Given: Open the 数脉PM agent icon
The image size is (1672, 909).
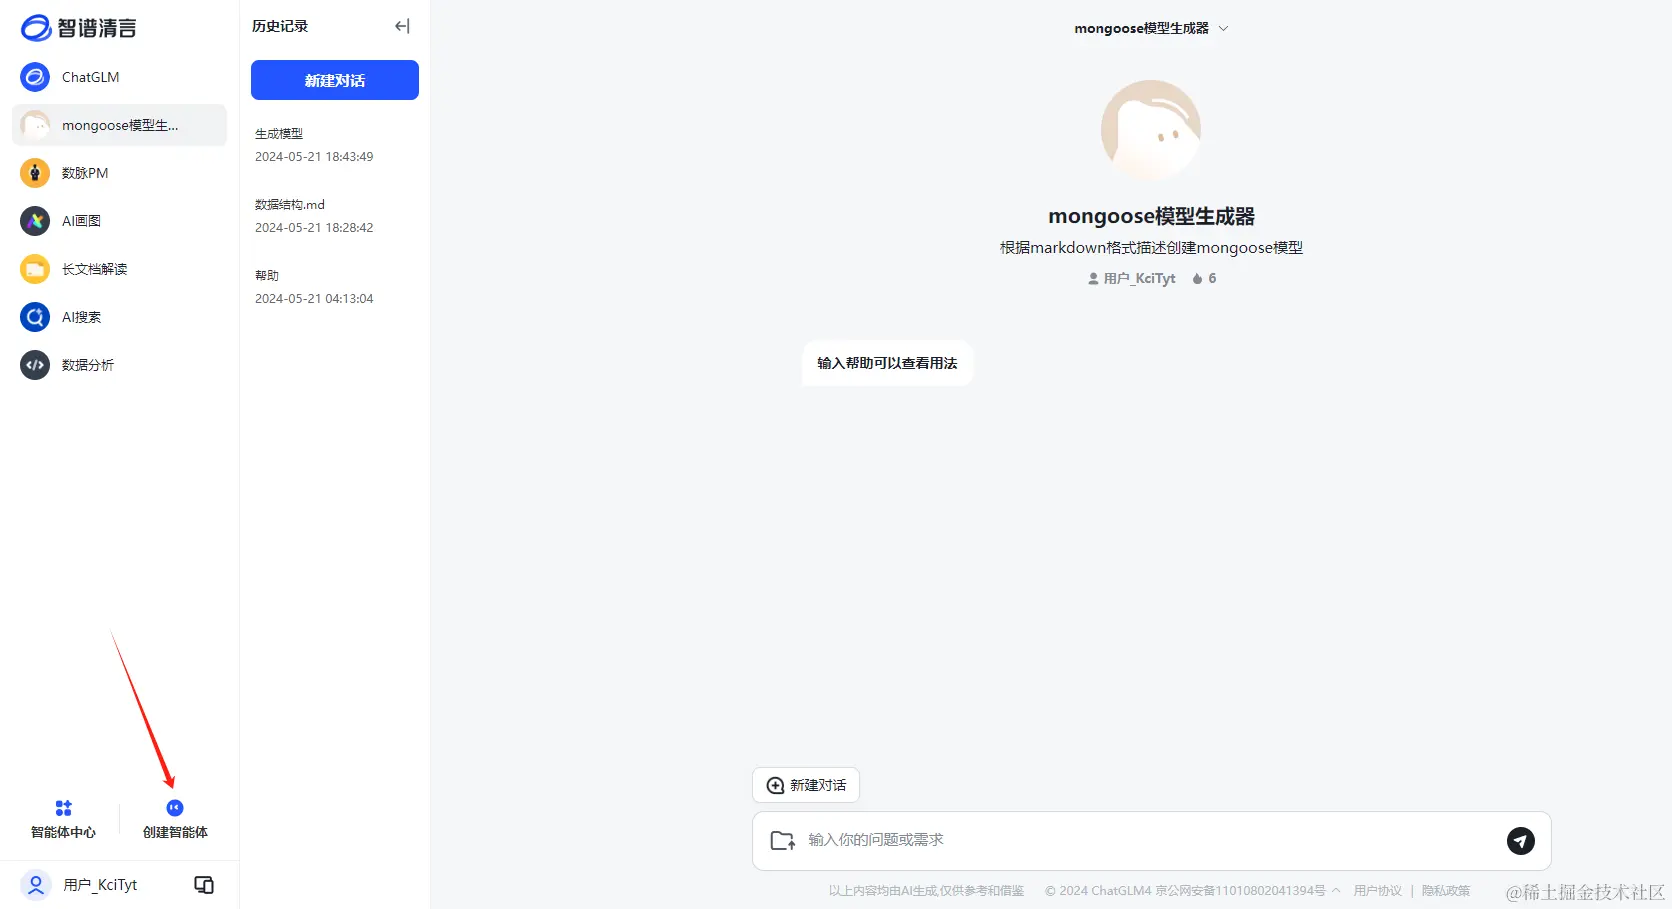Looking at the screenshot, I should coord(35,173).
